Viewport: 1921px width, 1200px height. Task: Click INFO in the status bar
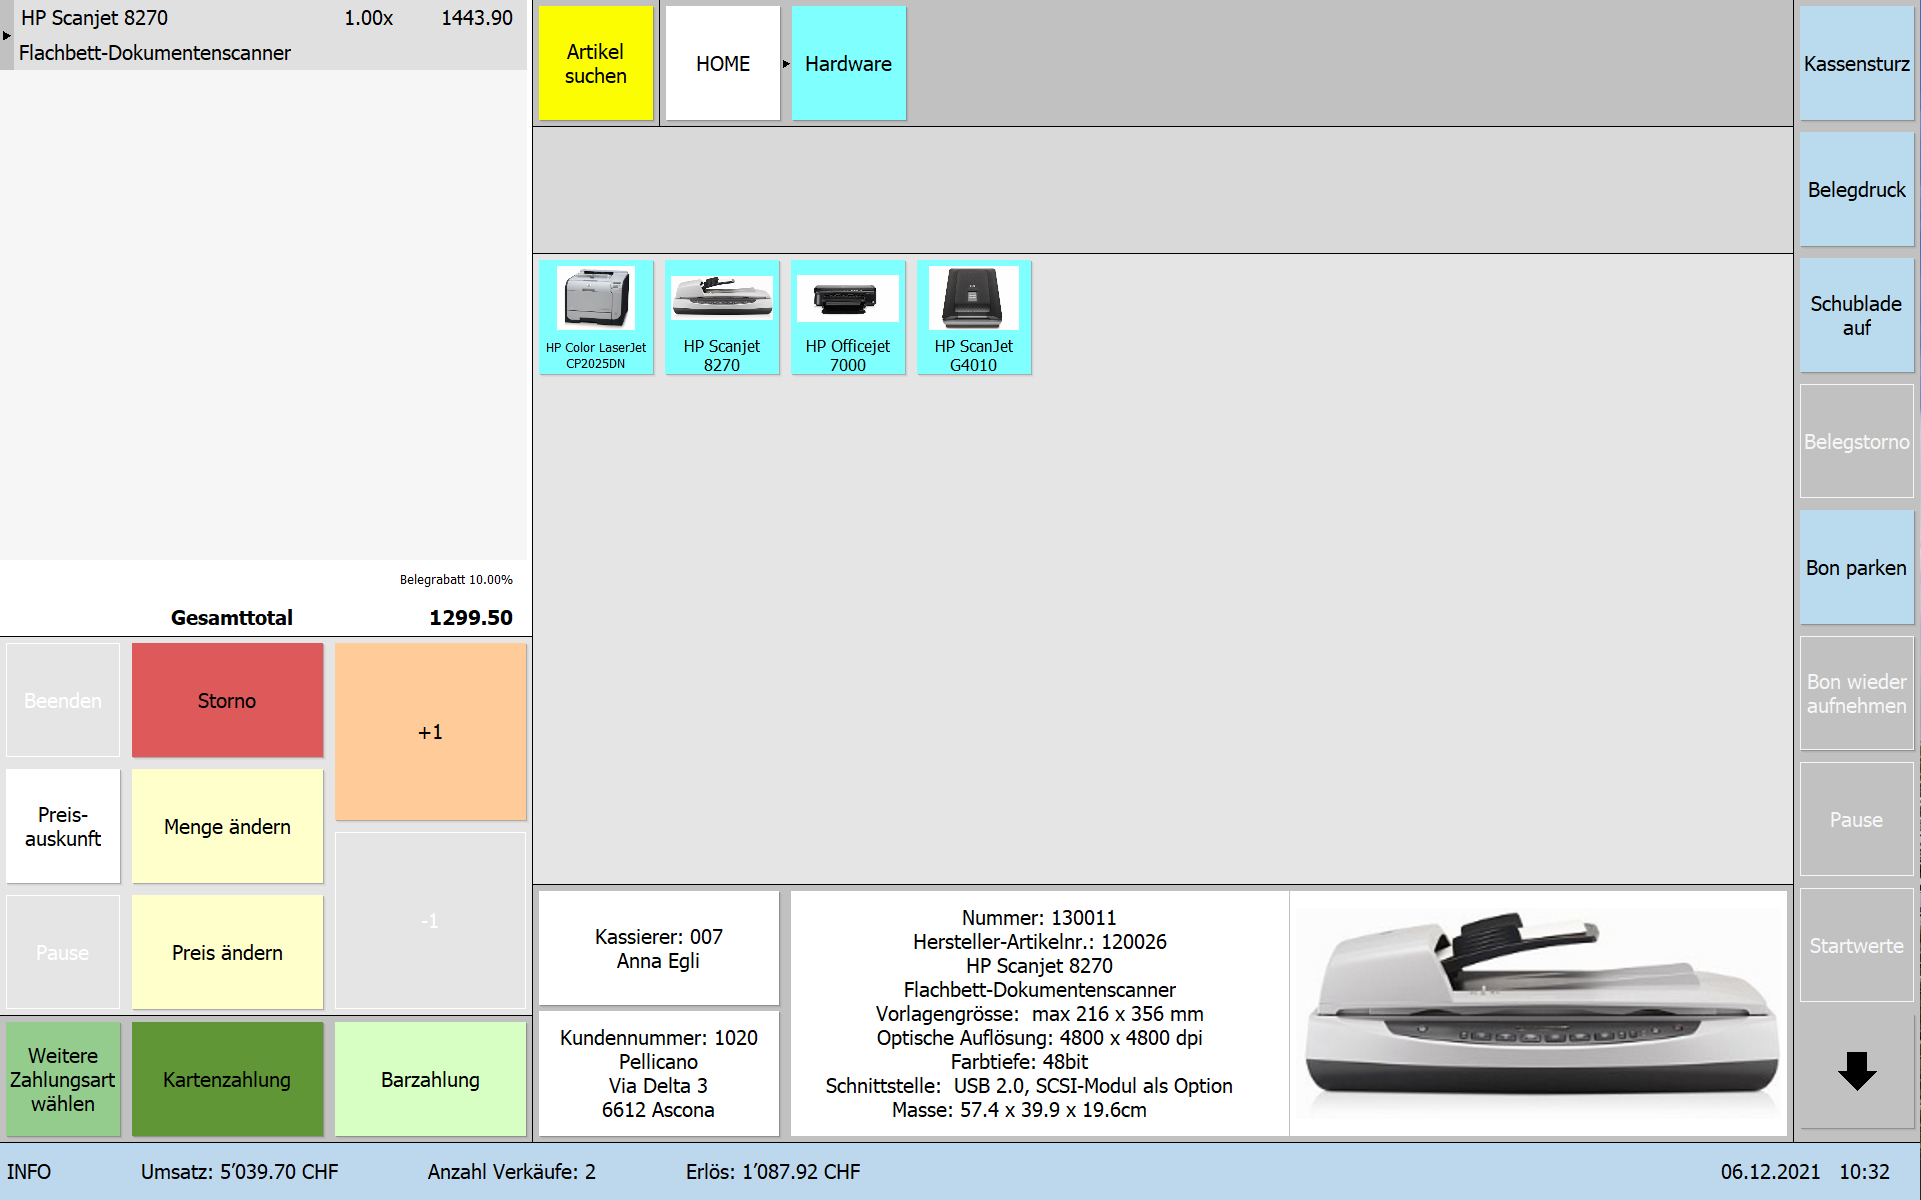[29, 1172]
